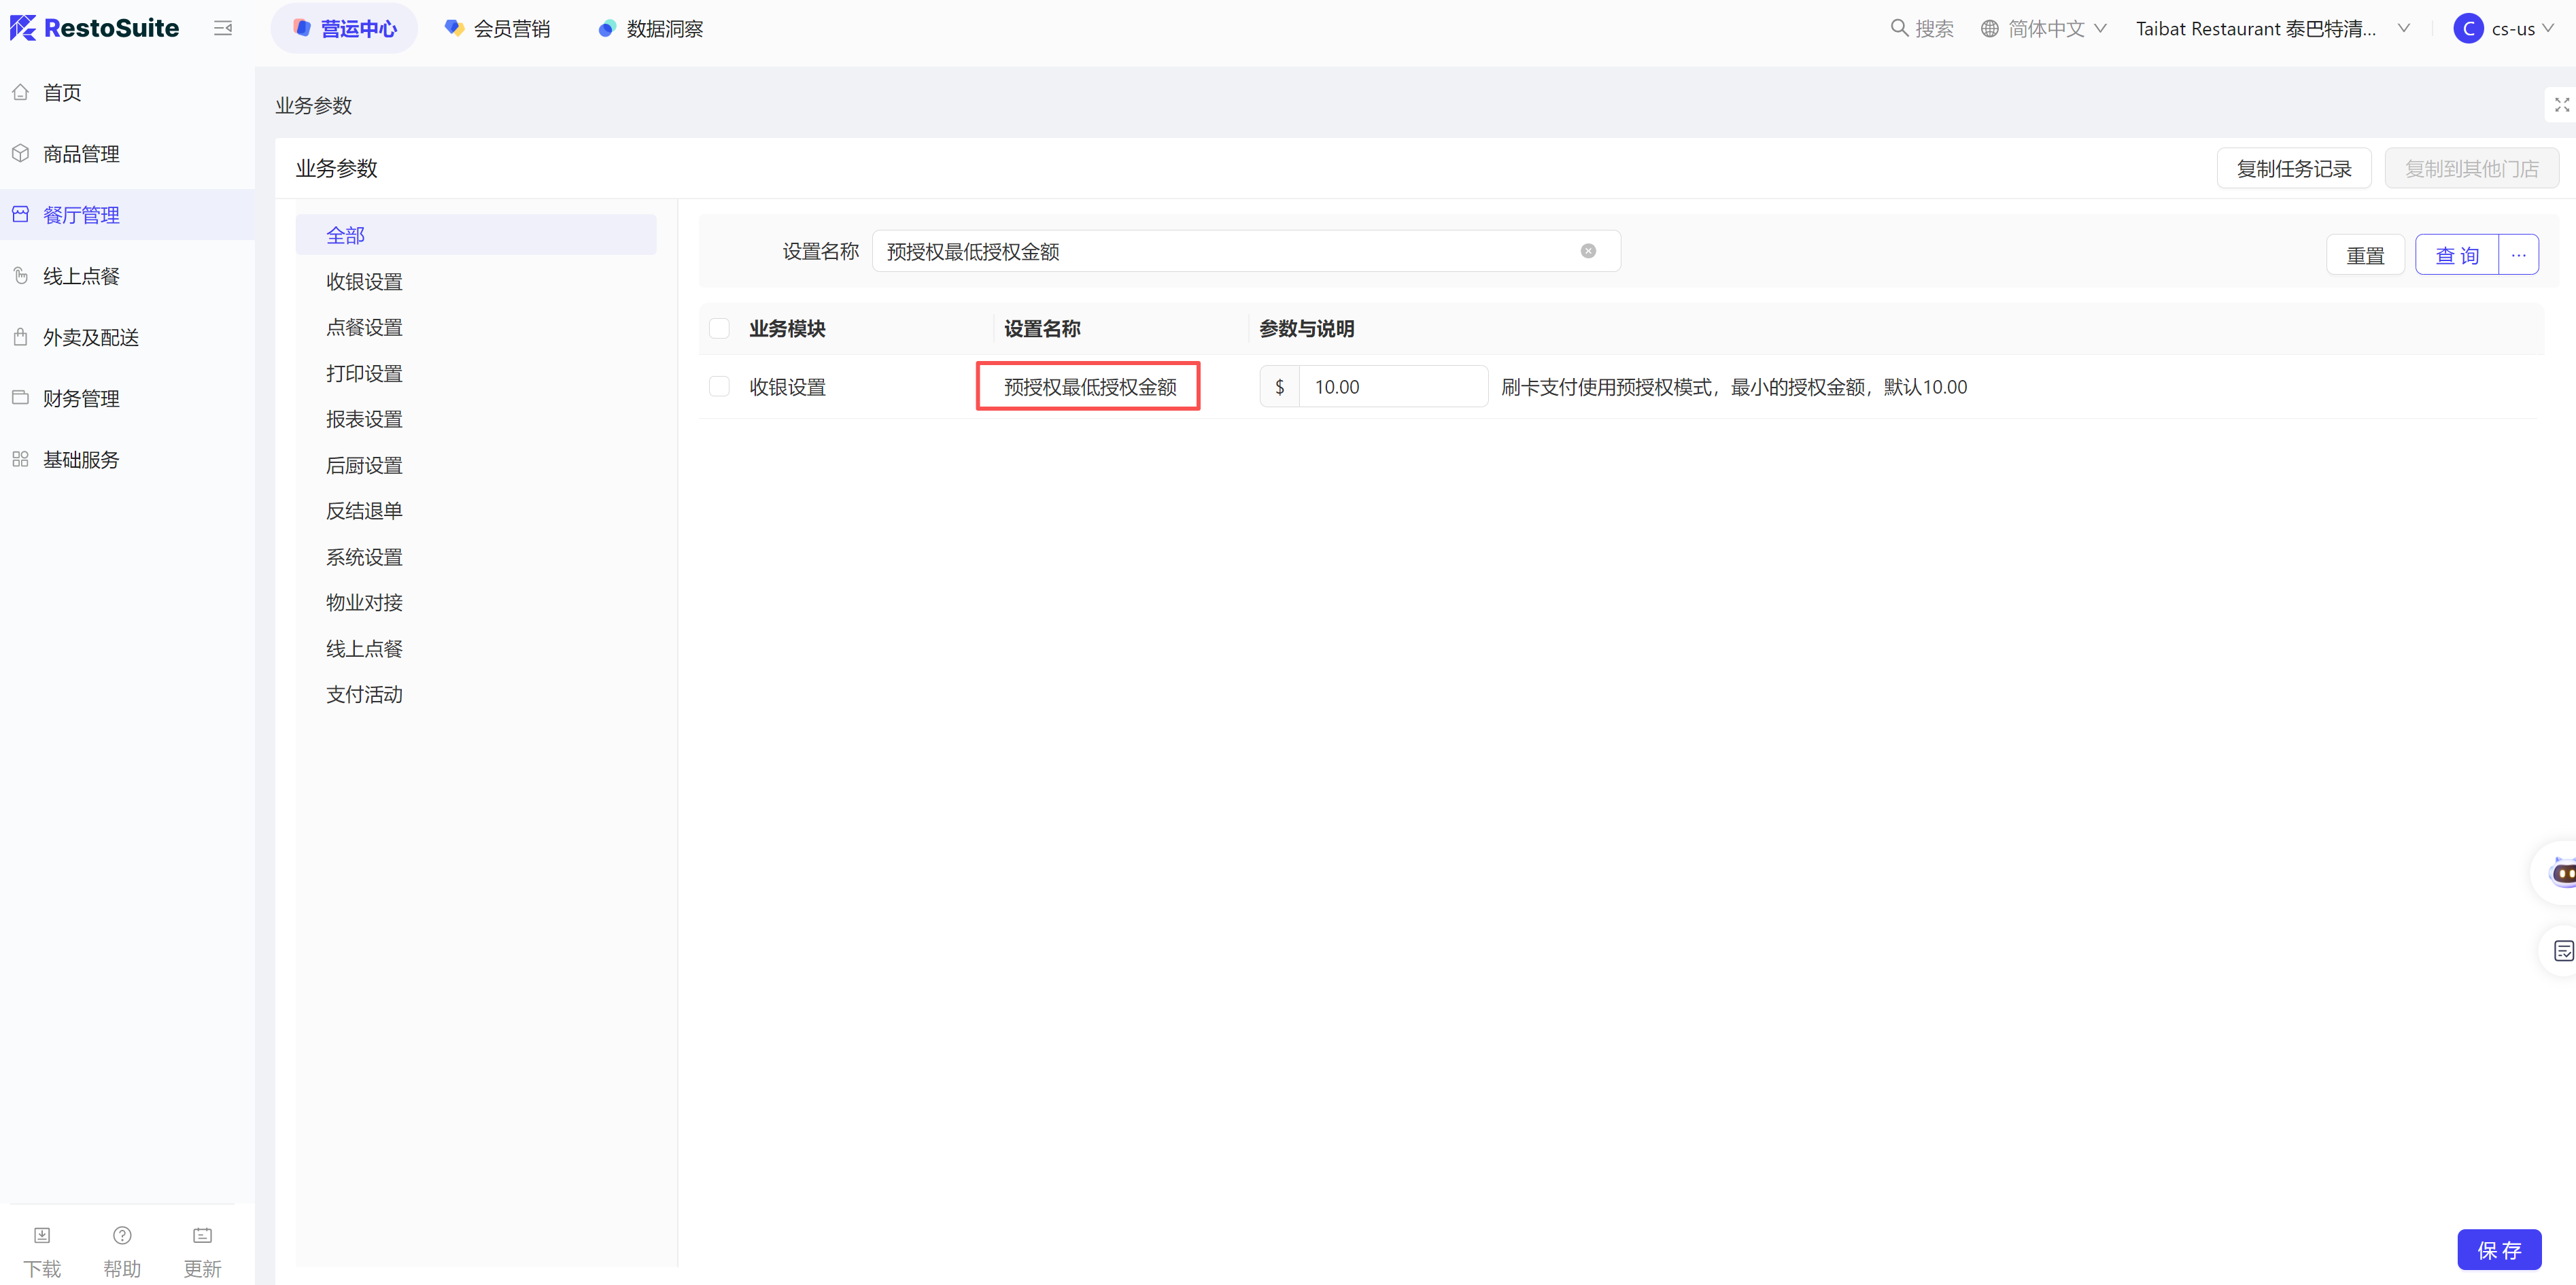Collapse the sidebar menu icon

click(x=223, y=28)
